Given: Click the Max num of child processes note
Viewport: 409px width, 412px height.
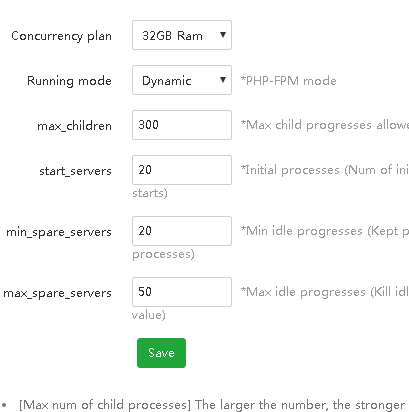Looking at the screenshot, I should point(212,405).
